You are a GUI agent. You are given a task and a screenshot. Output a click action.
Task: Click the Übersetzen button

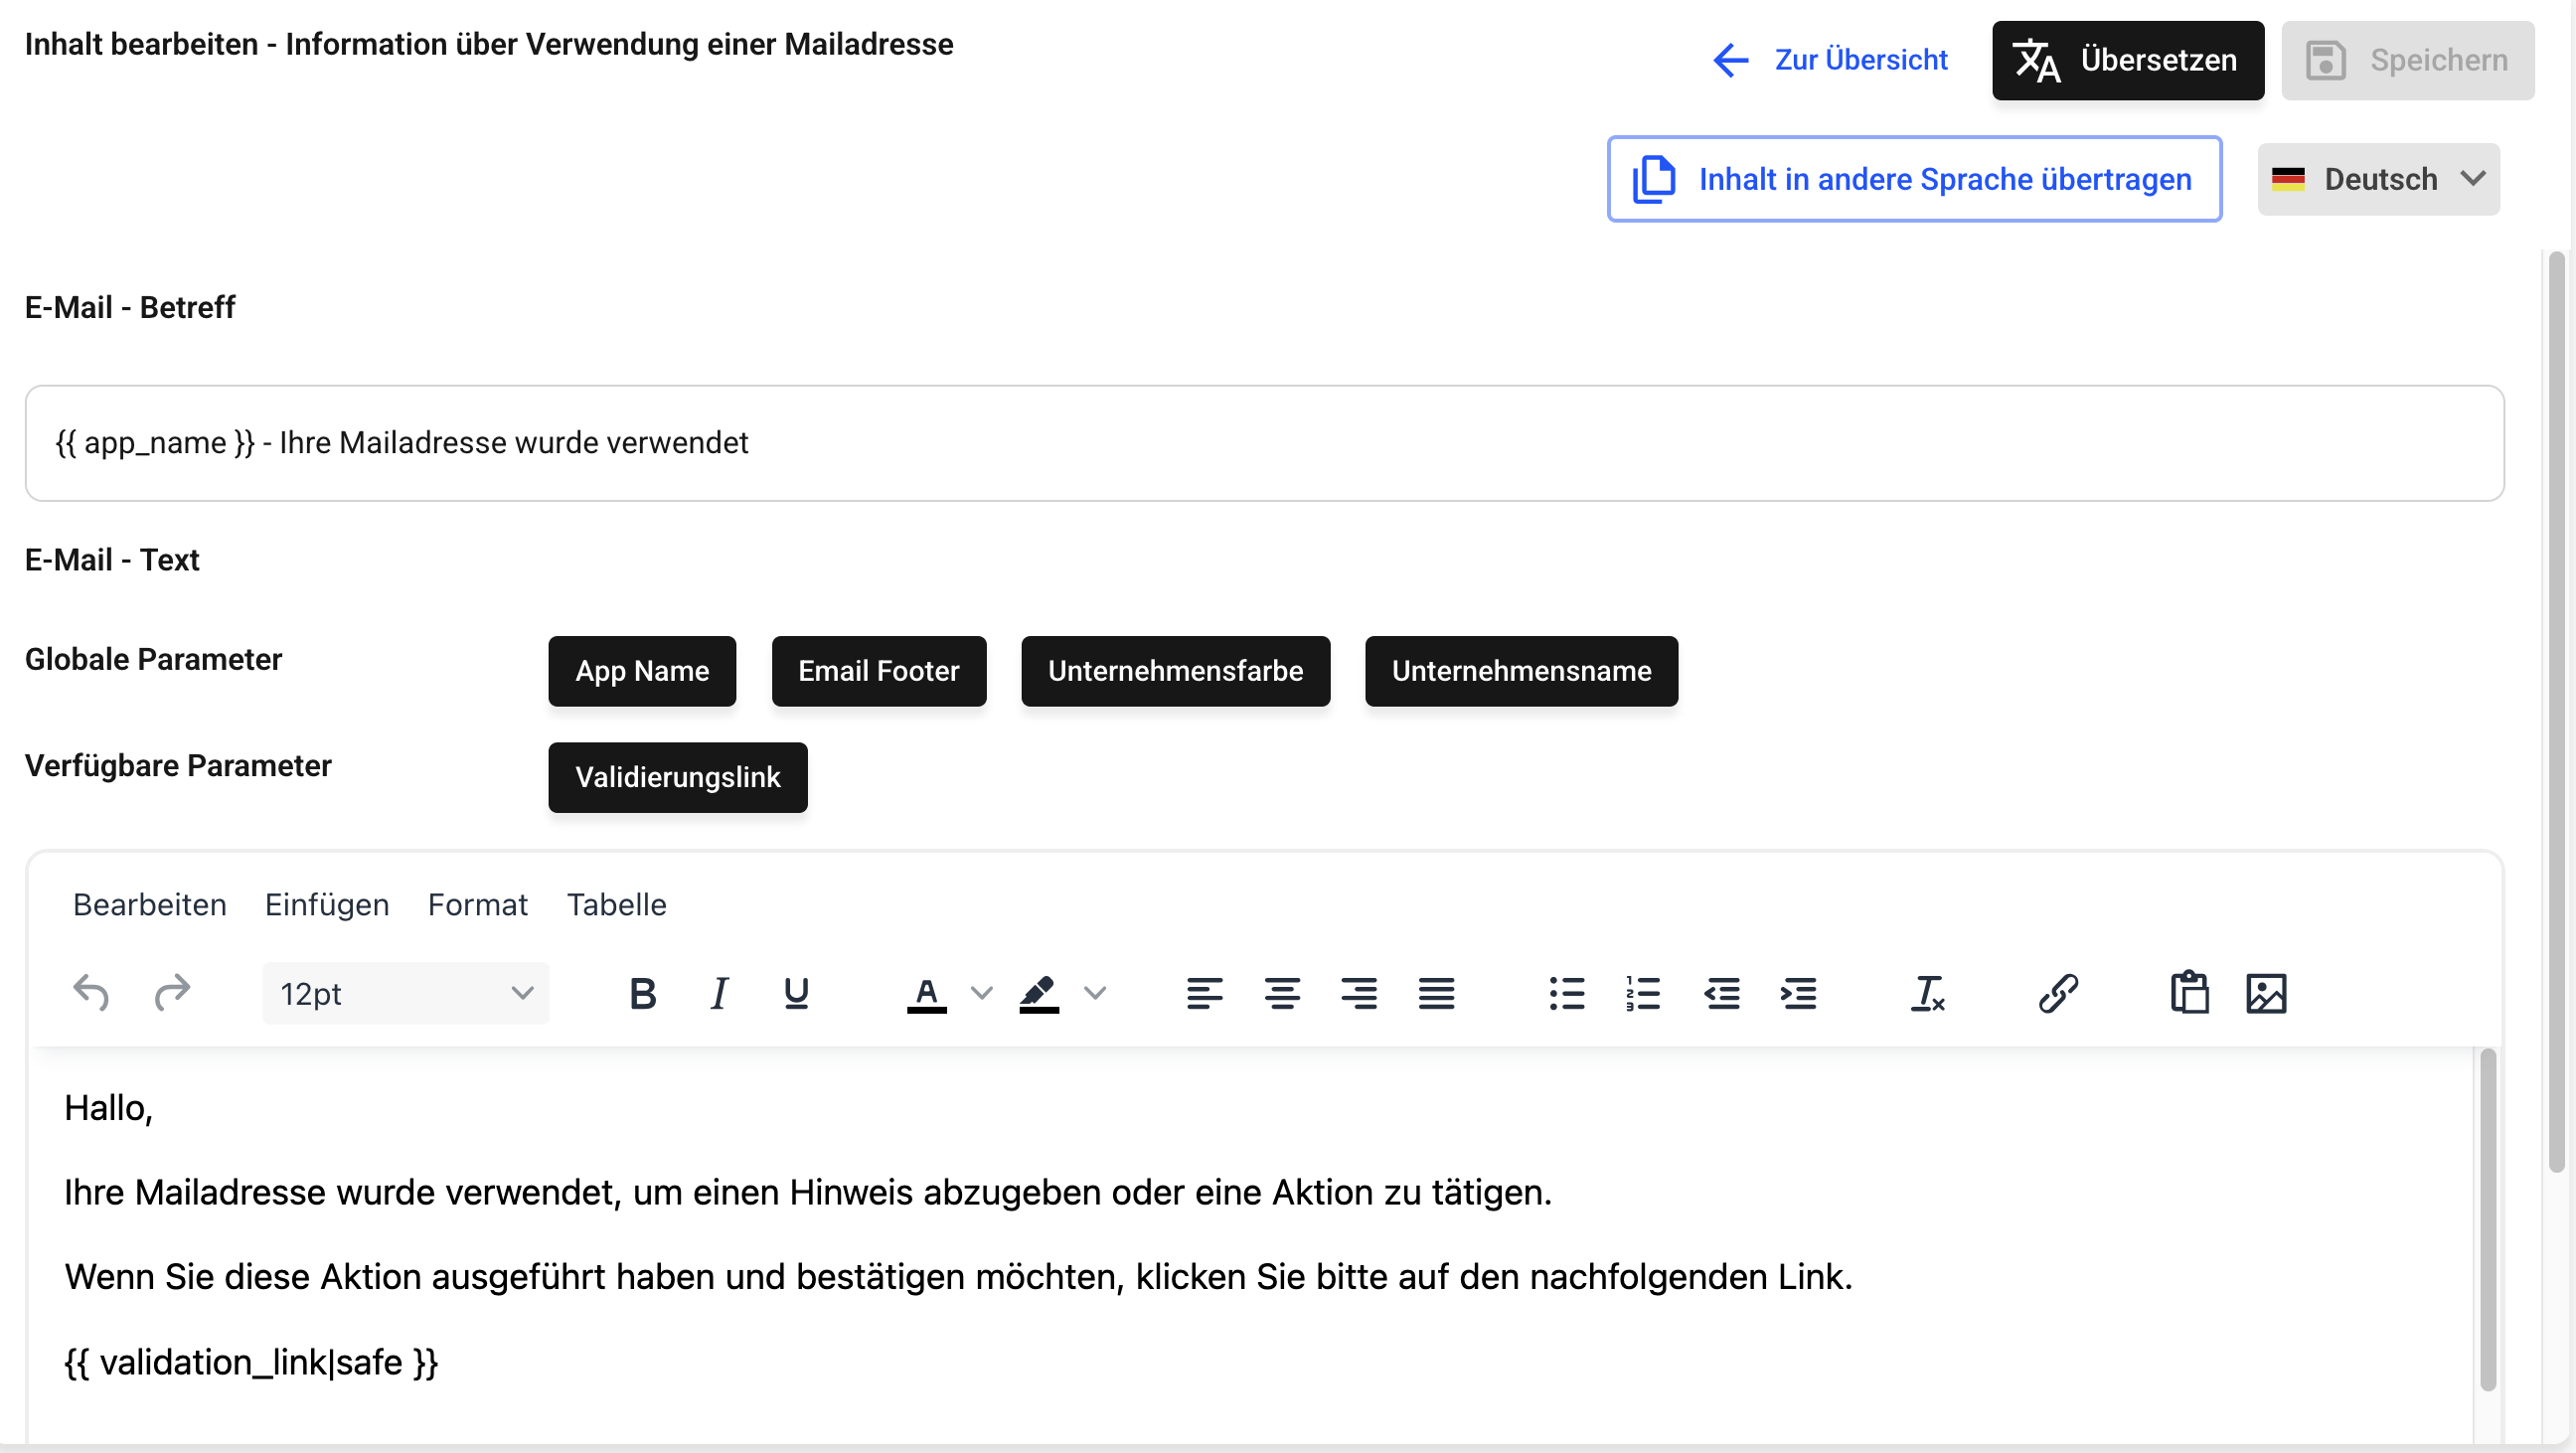click(x=2127, y=60)
